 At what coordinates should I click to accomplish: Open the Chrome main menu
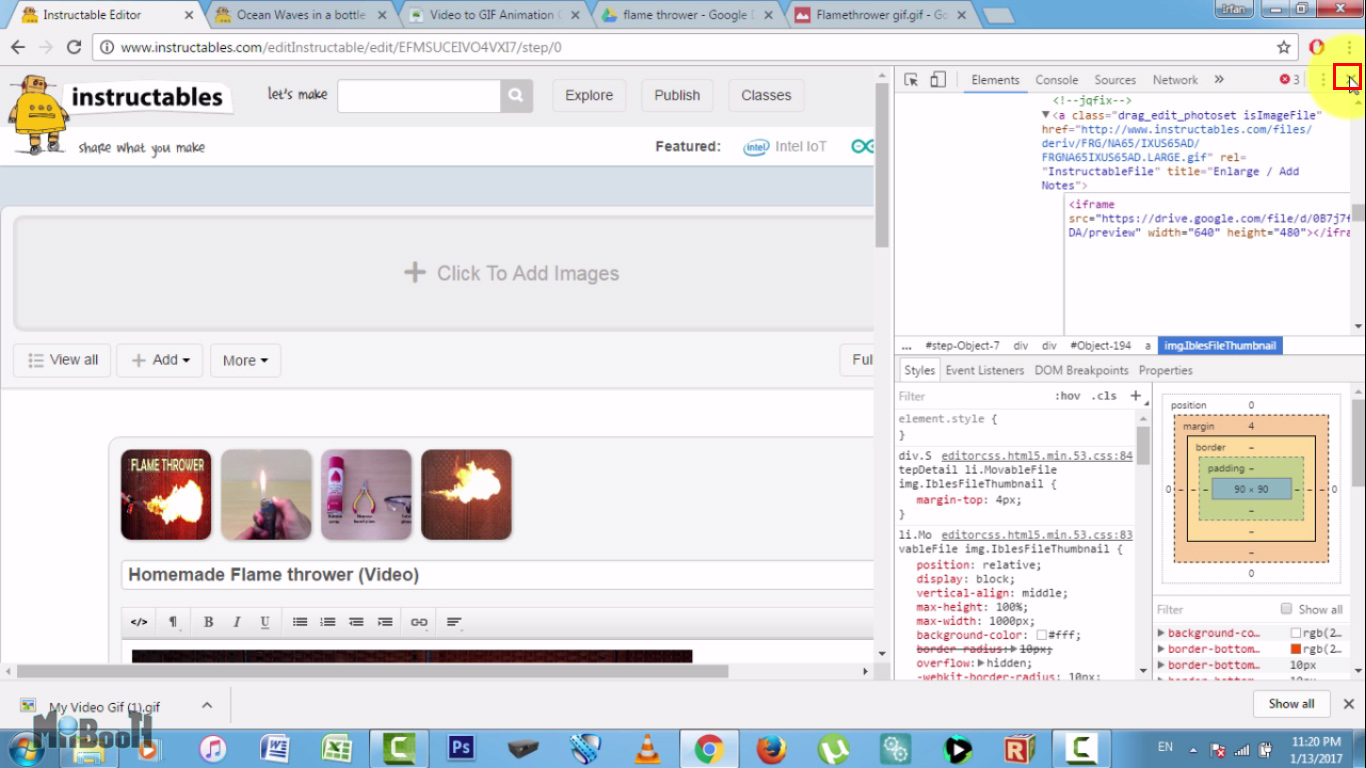(1349, 47)
